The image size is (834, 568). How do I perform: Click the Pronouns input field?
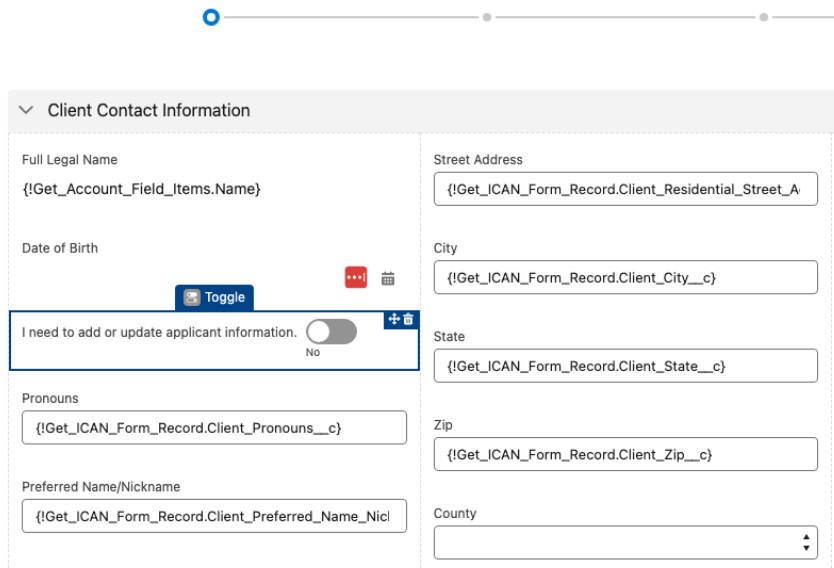[214, 428]
